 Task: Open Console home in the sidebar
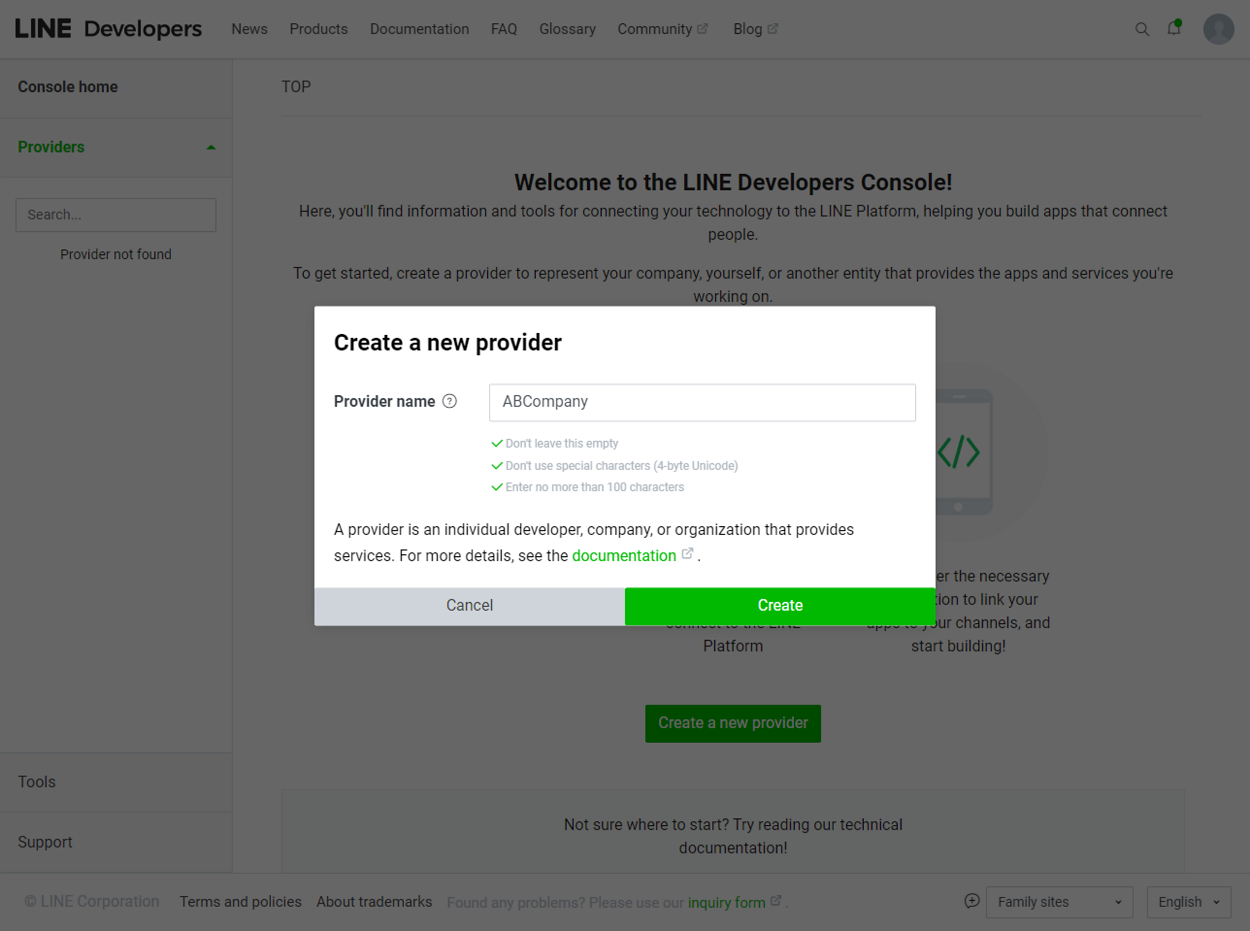68,87
